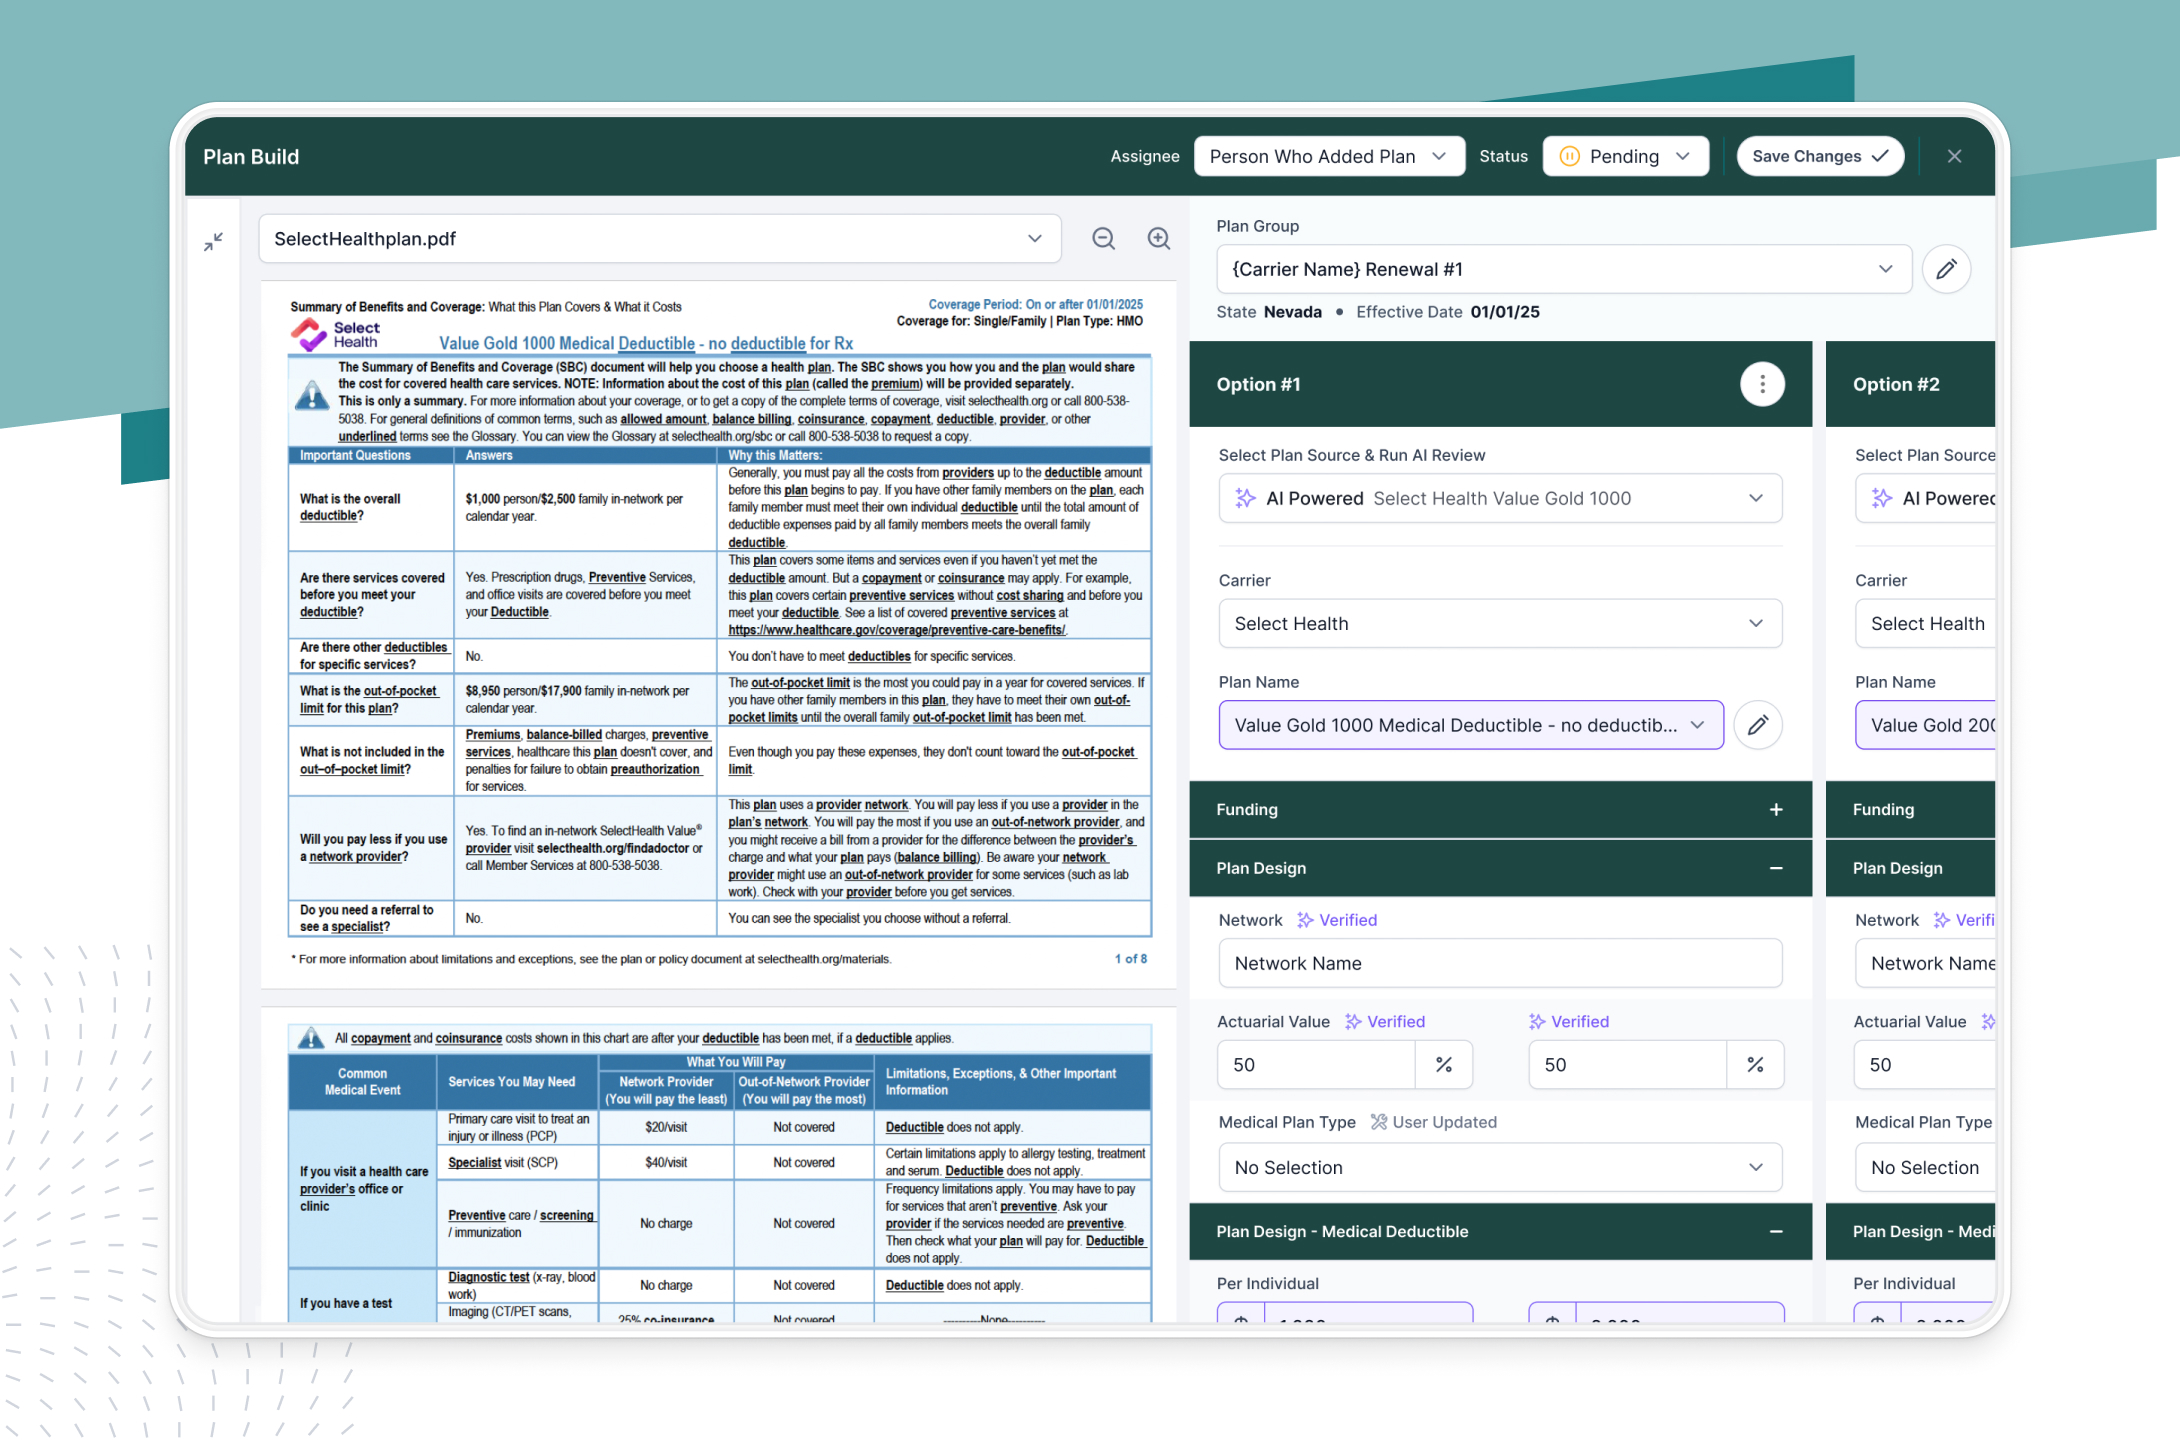The width and height of the screenshot is (2180, 1440).
Task: Collapse the PDF viewer with the shrink arrows icon
Action: pyautogui.click(x=214, y=242)
